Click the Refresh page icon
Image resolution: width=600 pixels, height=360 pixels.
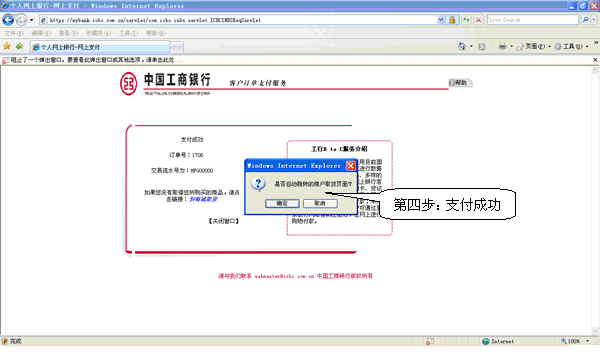pos(466,20)
